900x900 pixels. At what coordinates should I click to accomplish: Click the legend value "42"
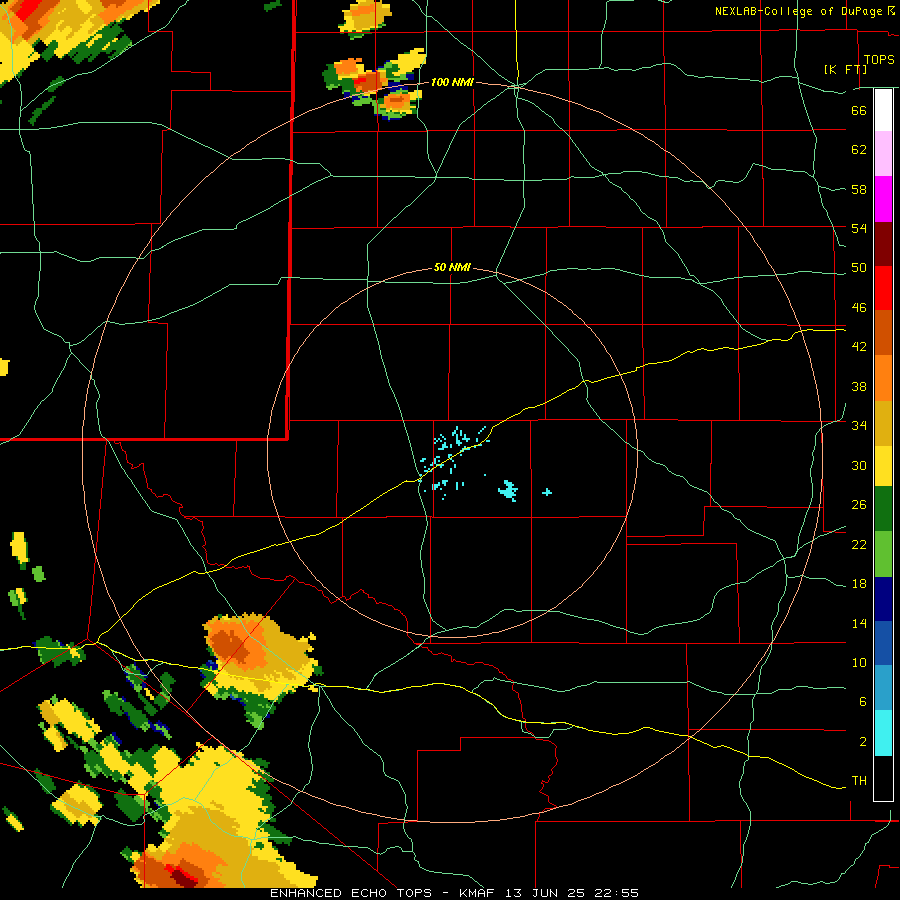tap(859, 347)
